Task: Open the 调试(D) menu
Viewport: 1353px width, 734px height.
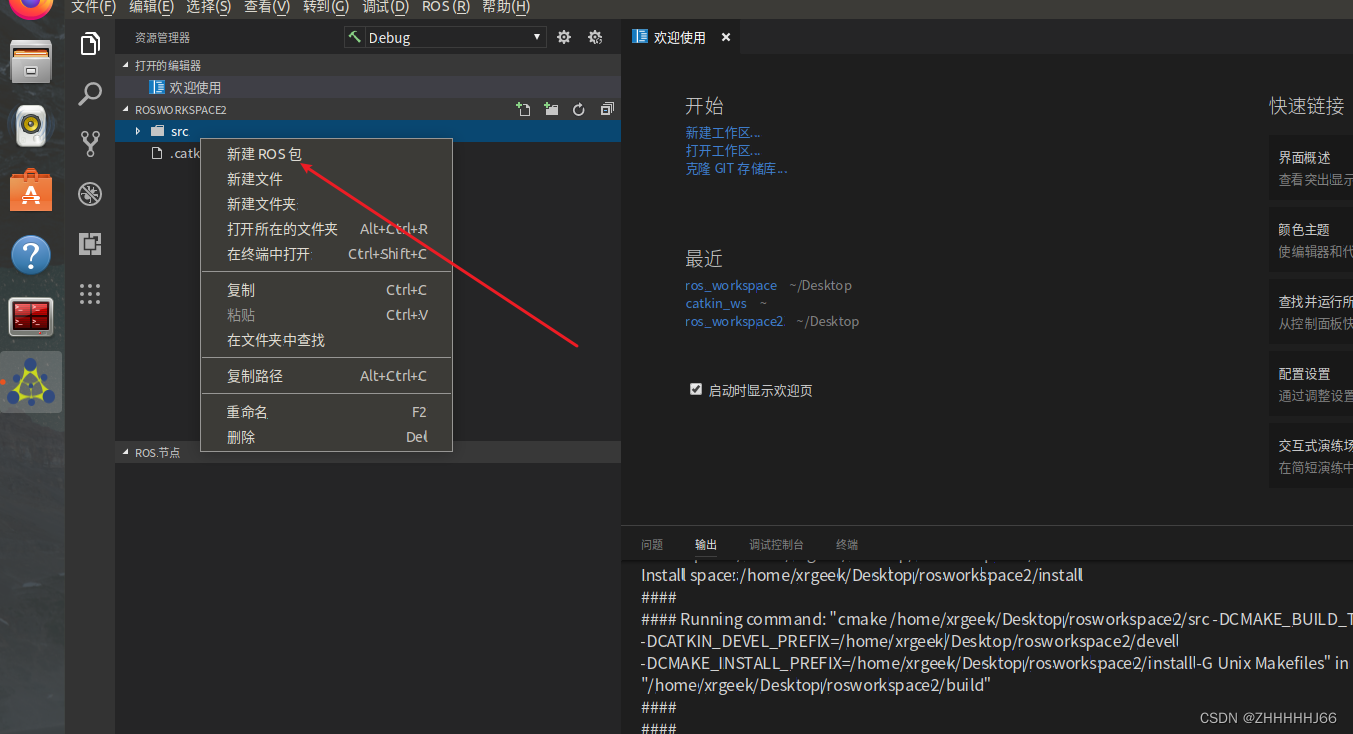Action: [x=385, y=7]
